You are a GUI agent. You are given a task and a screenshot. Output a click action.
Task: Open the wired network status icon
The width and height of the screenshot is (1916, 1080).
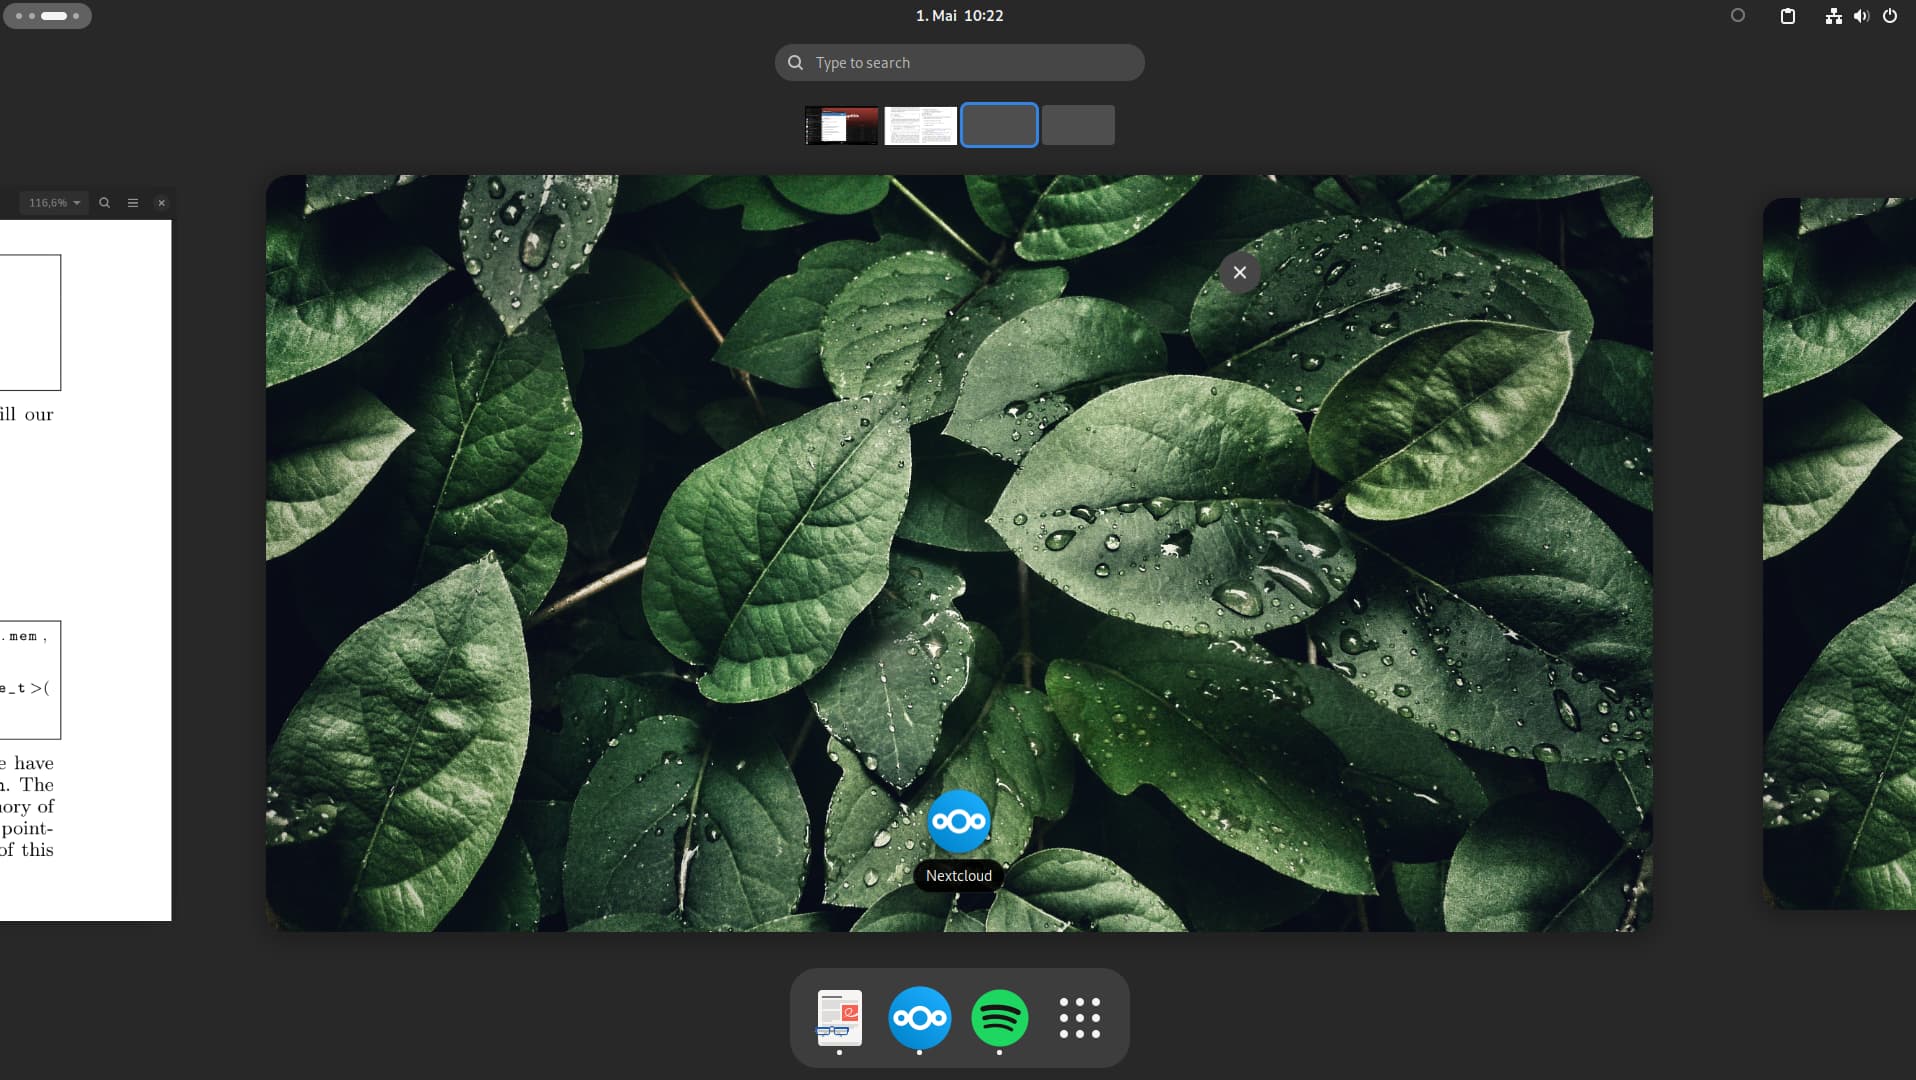pyautogui.click(x=1833, y=16)
